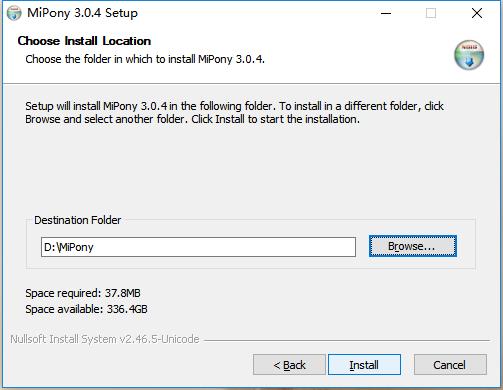The height and width of the screenshot is (390, 503).
Task: Close the MiPony 3.0.4 Setup dialog
Action: [477, 13]
